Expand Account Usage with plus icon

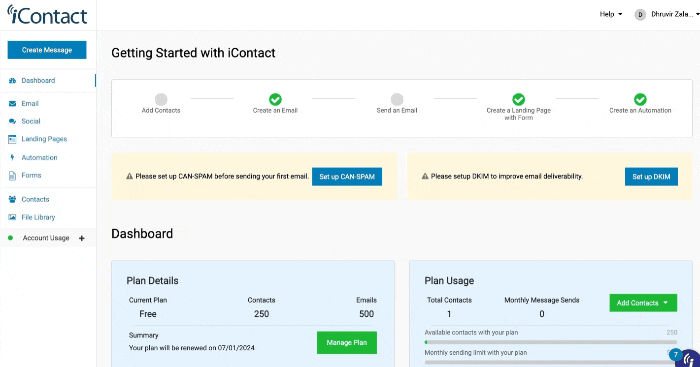82,238
